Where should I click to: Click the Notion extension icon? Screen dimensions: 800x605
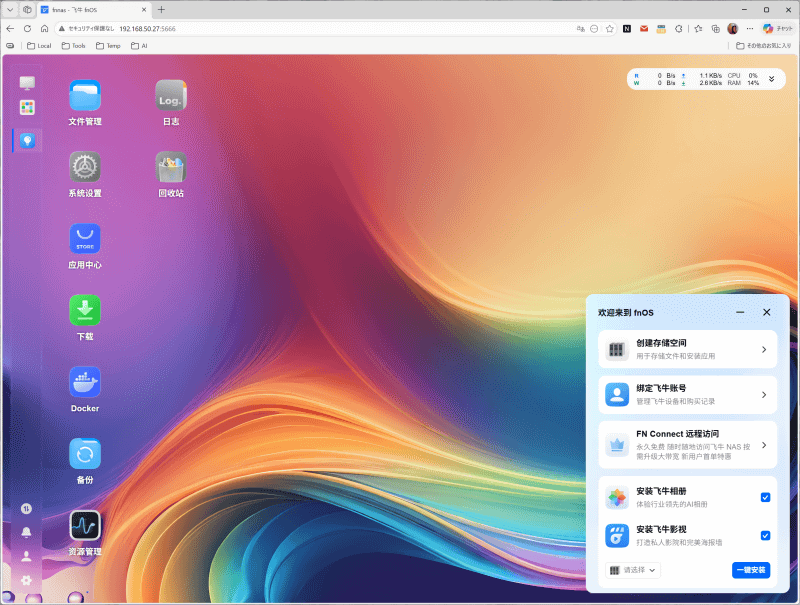627,29
